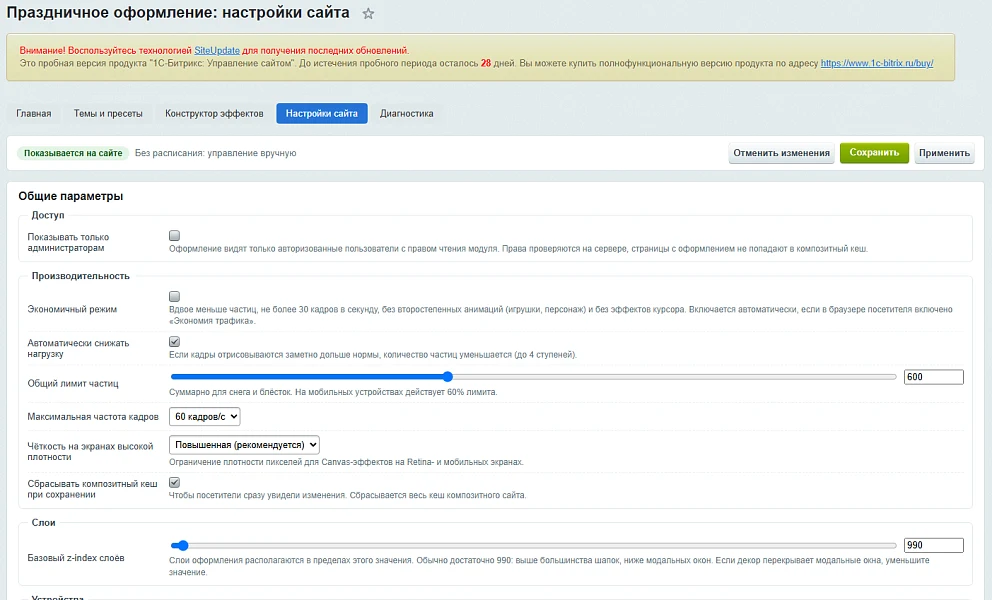The height and width of the screenshot is (600, 992).
Task: Enable the Экономичный режим checkbox
Action: pyautogui.click(x=175, y=296)
